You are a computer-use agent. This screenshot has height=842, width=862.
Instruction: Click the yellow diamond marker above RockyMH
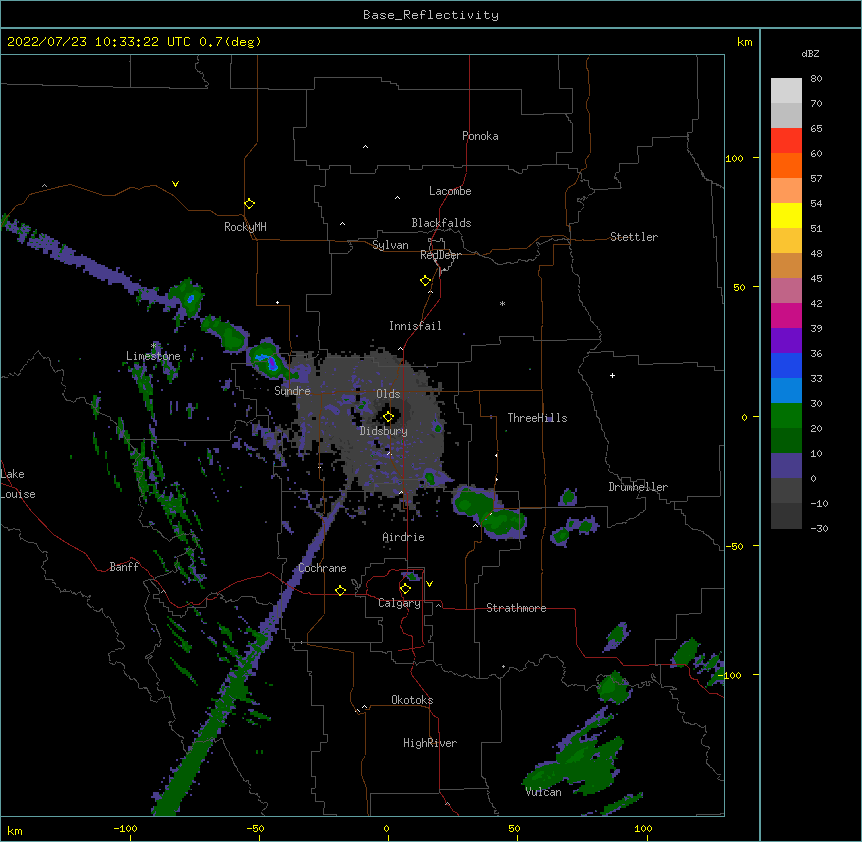click(x=249, y=204)
